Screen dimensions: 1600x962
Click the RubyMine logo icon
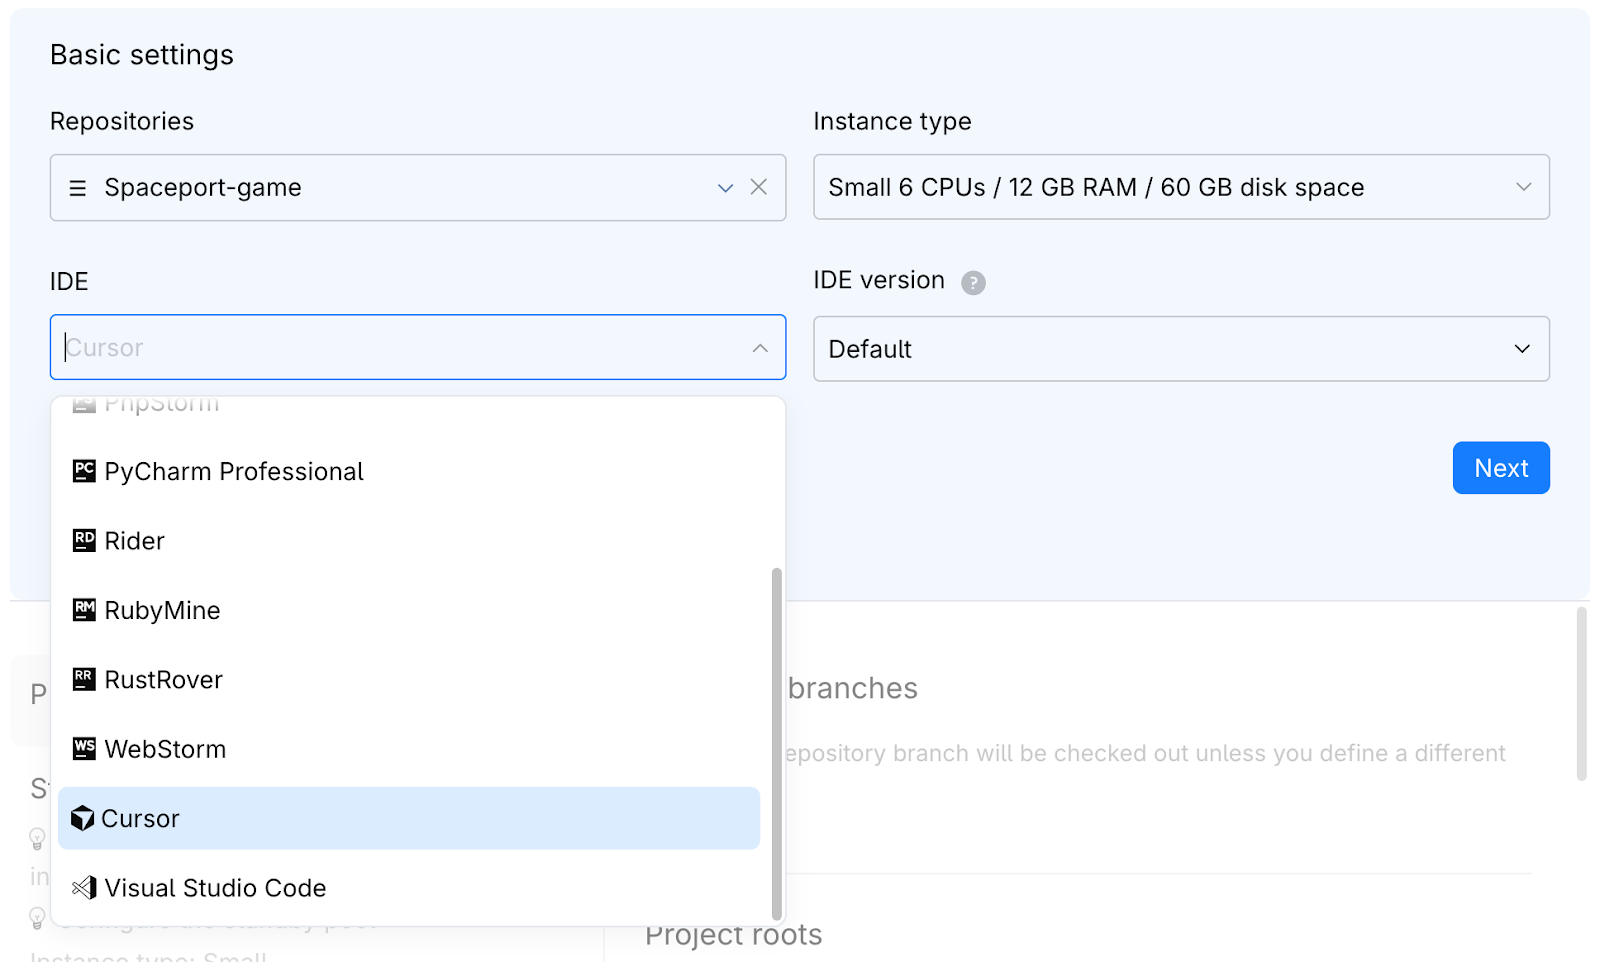point(84,610)
